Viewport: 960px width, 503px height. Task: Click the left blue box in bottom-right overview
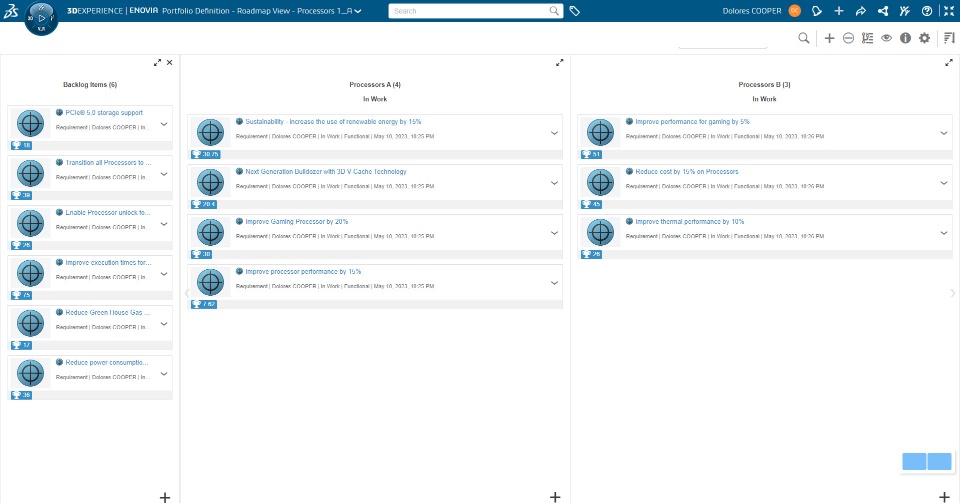(x=914, y=461)
